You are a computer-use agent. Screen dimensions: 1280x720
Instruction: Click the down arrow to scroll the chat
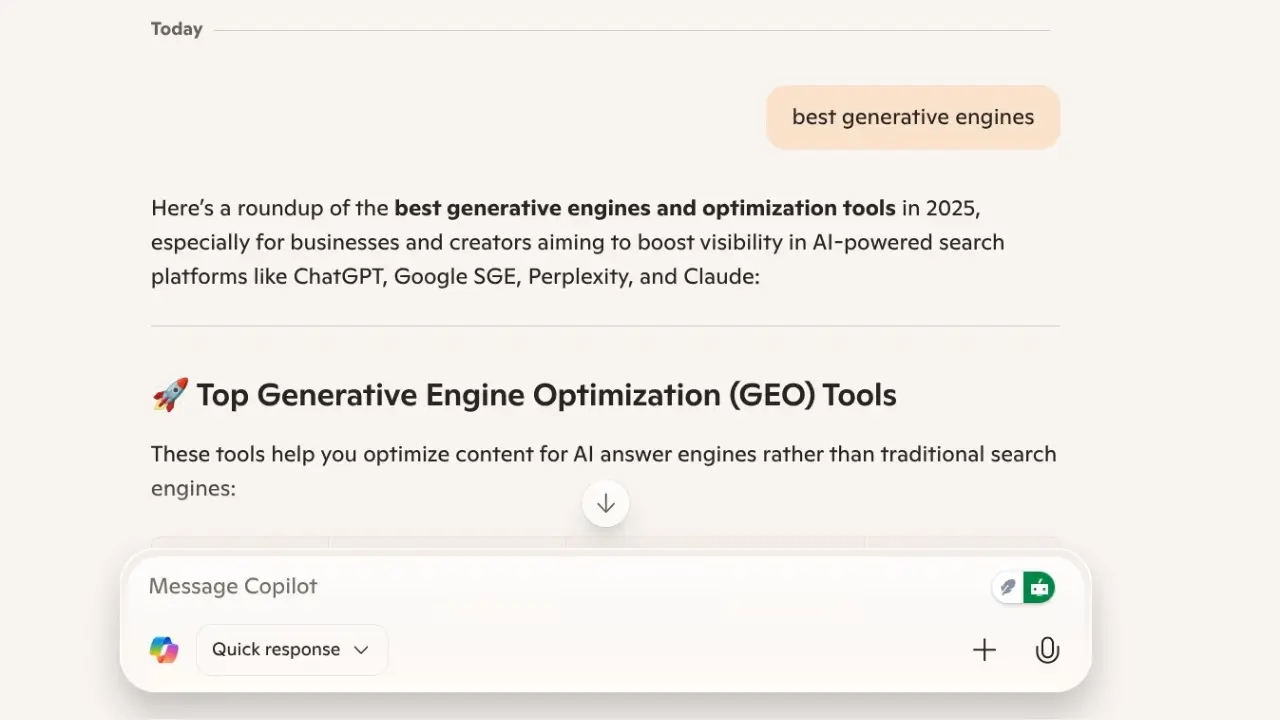(605, 503)
